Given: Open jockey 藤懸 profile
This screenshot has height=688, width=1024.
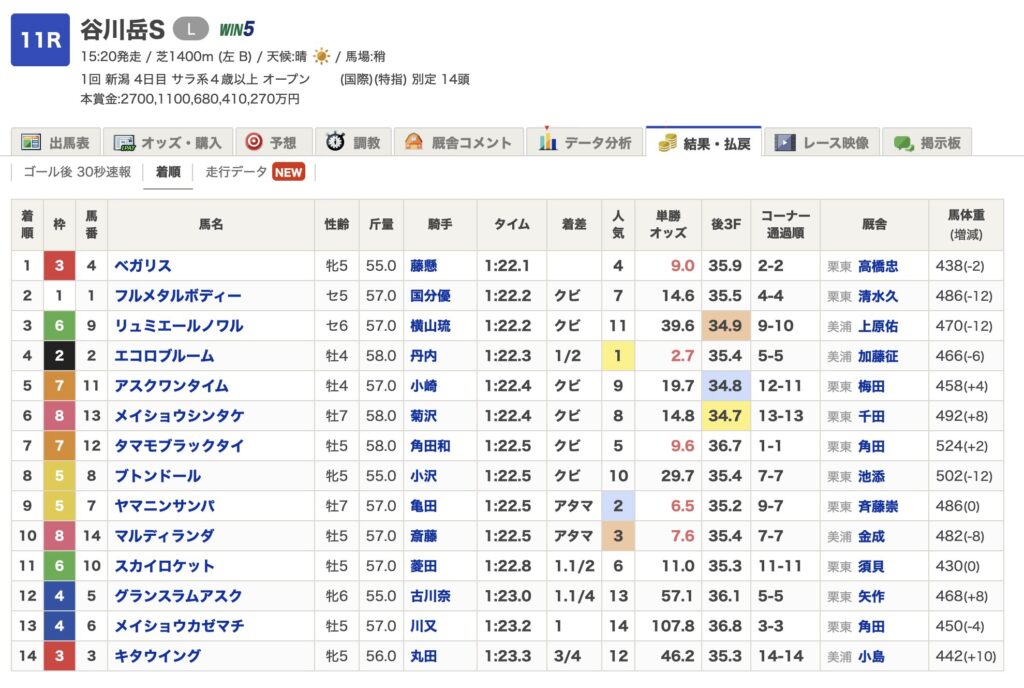Looking at the screenshot, I should (x=423, y=266).
